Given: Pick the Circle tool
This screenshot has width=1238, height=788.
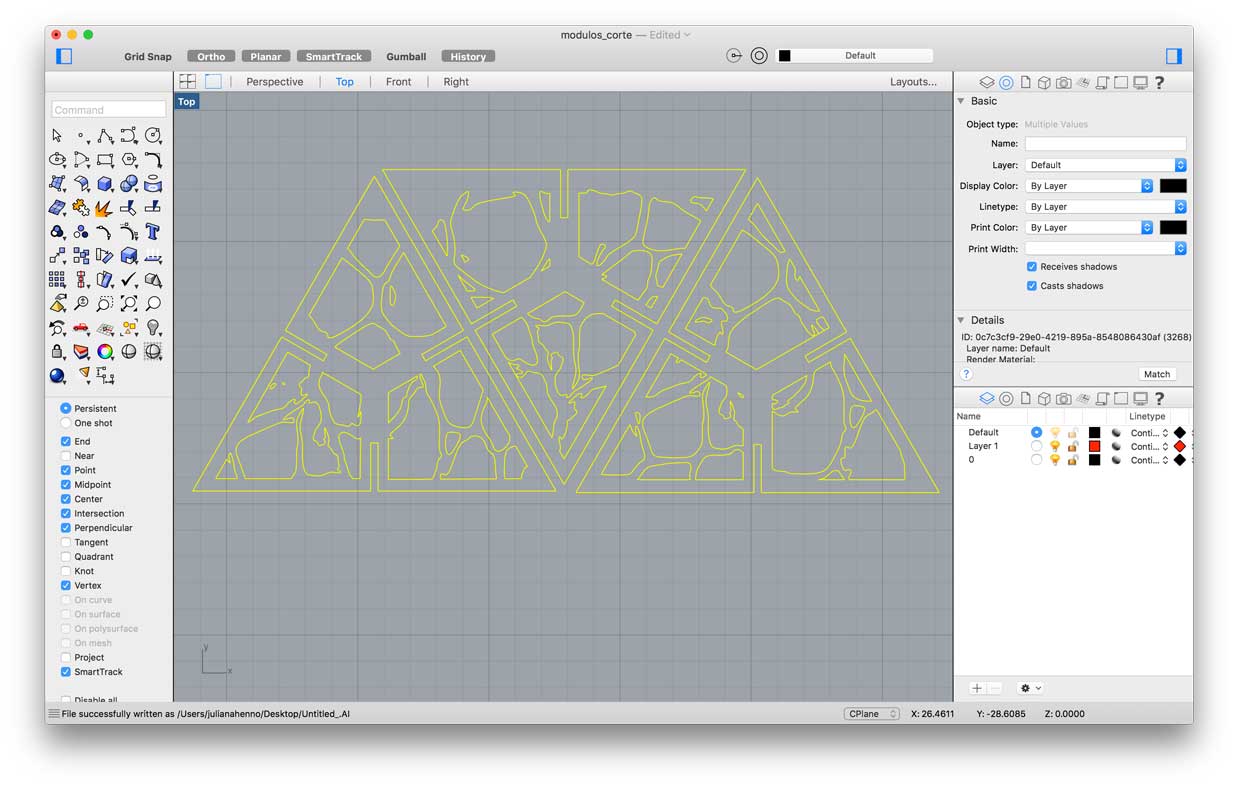Looking at the screenshot, I should coord(153,135).
